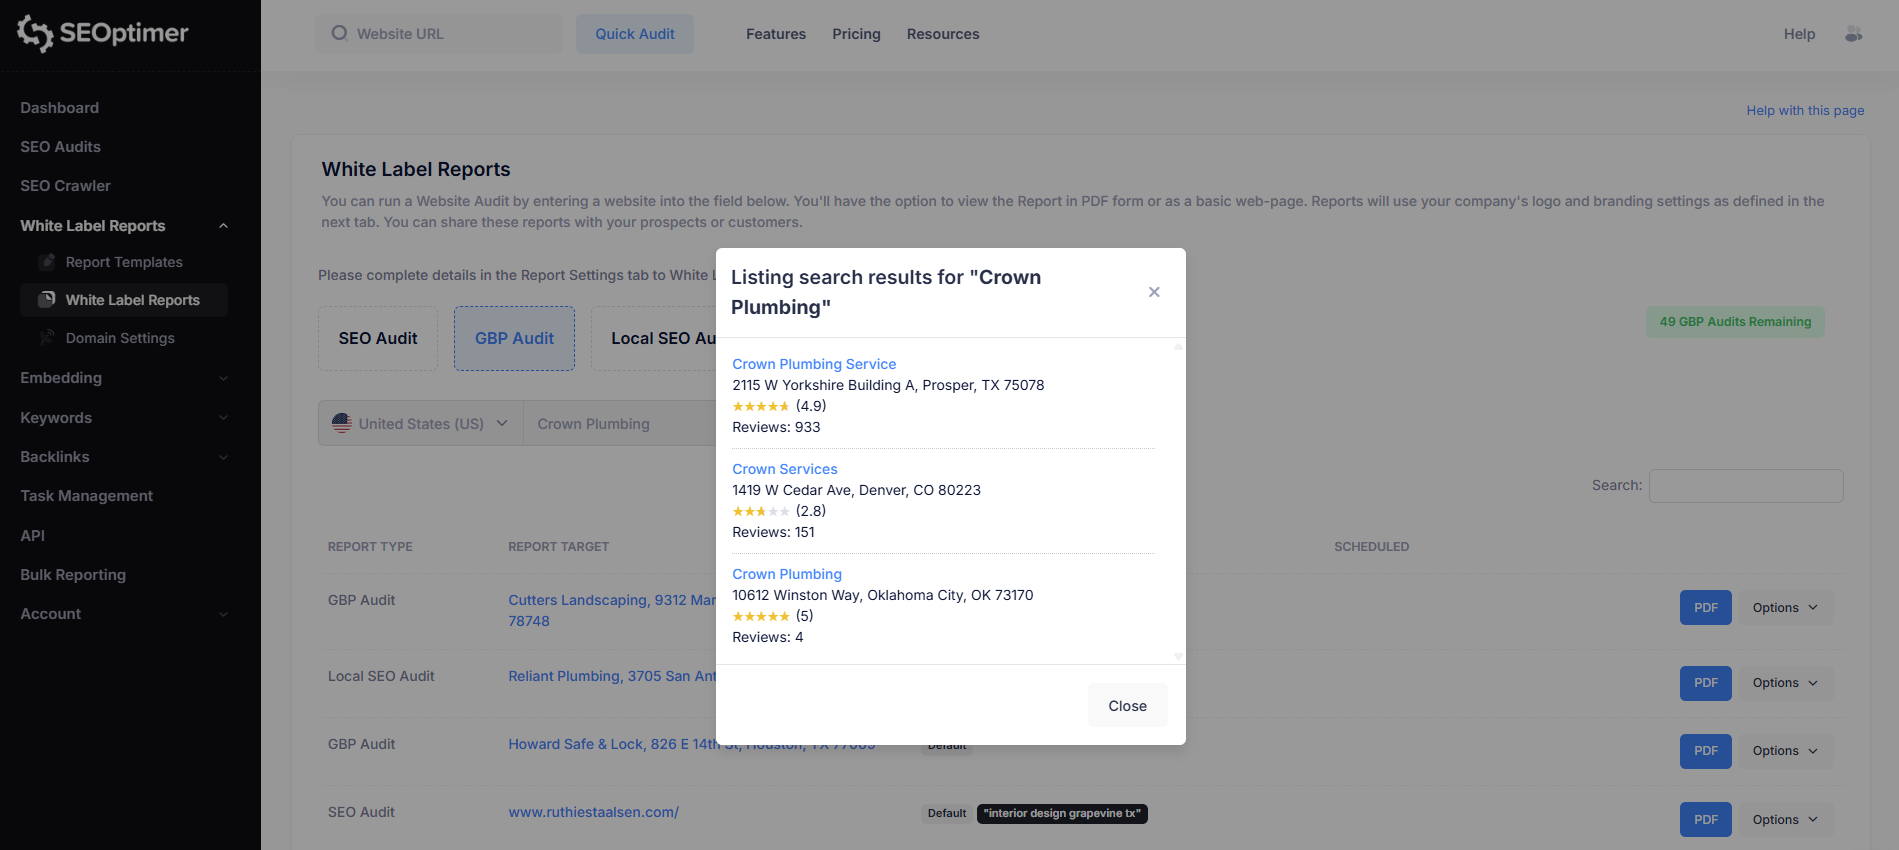Click the 49 GBP Audits Remaining badge

[x=1735, y=322]
